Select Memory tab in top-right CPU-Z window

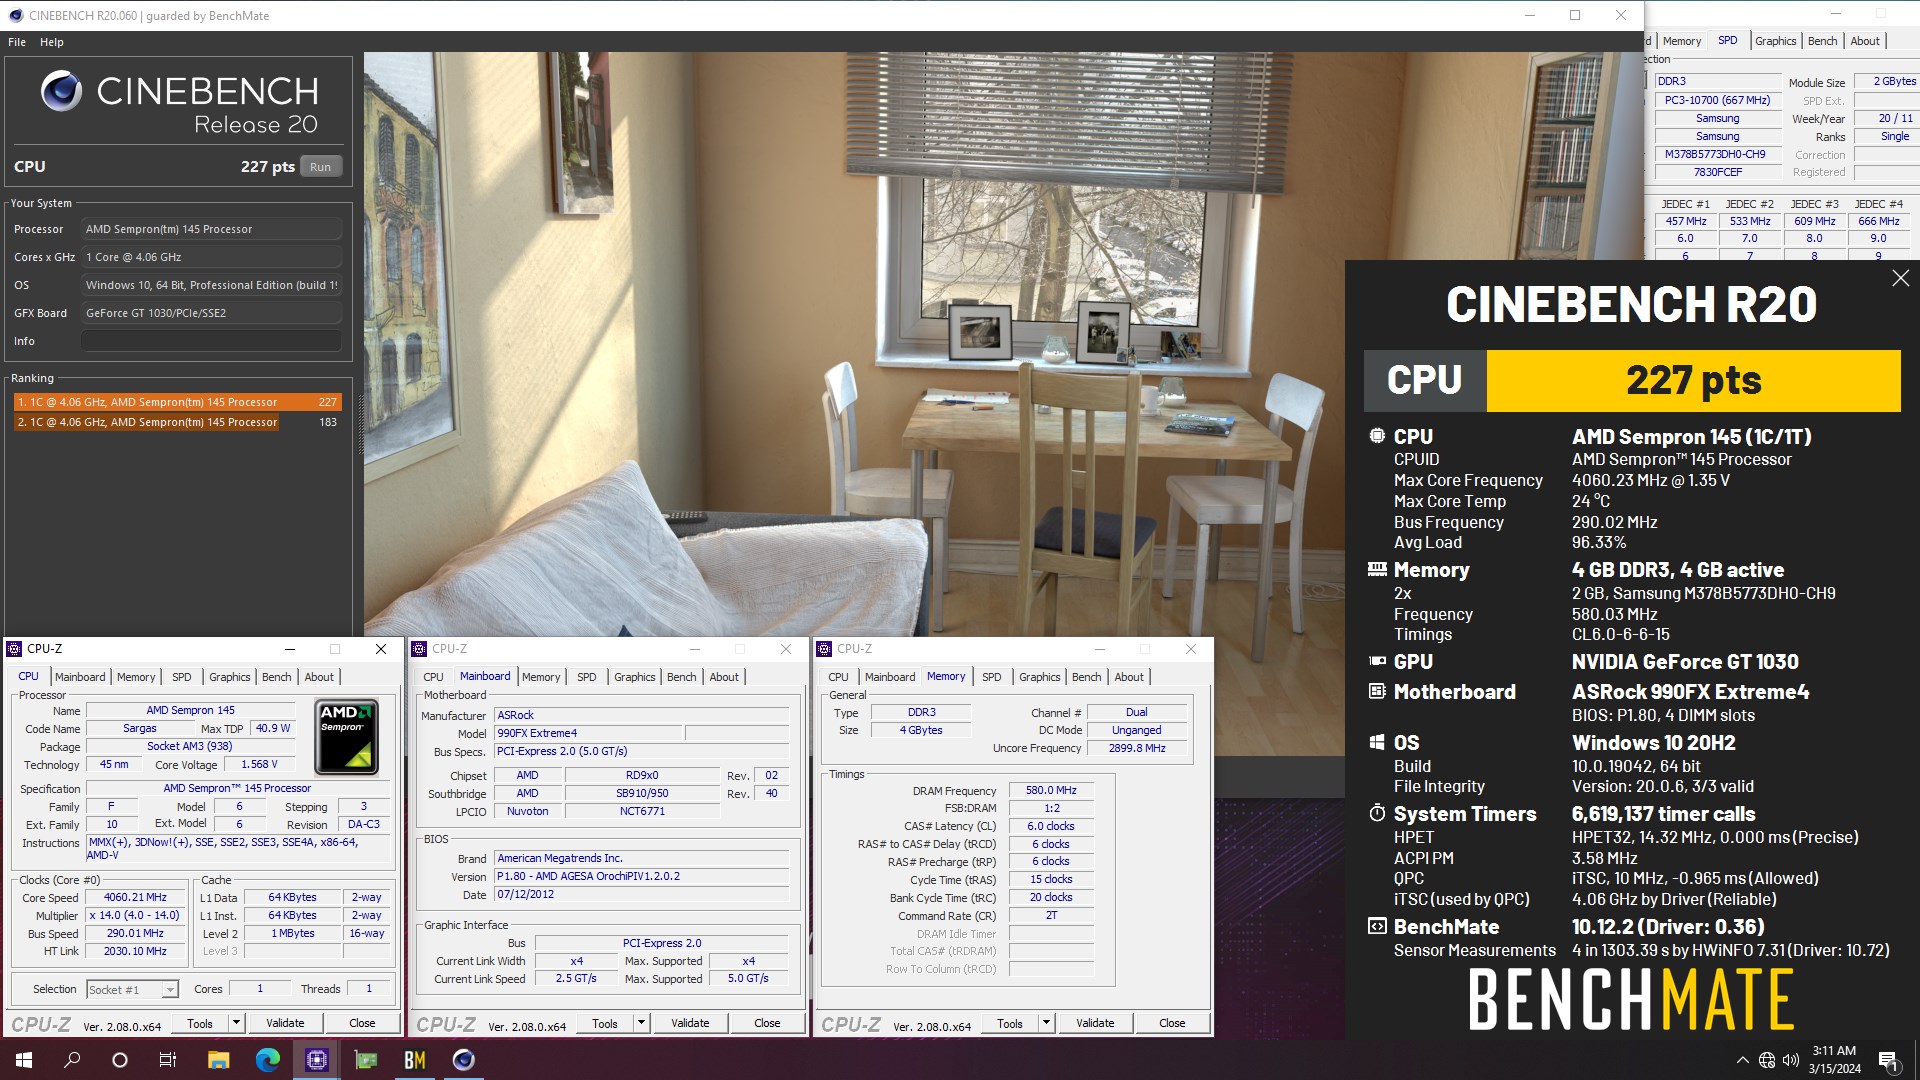coord(1682,41)
